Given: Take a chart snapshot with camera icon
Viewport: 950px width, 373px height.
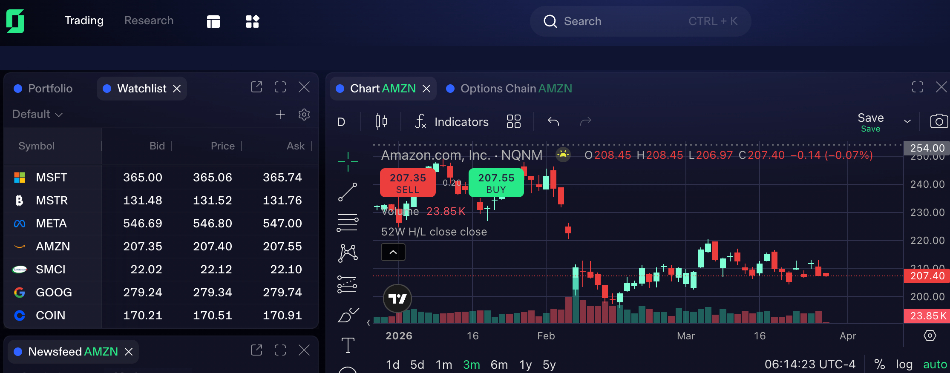Looking at the screenshot, I should [938, 122].
